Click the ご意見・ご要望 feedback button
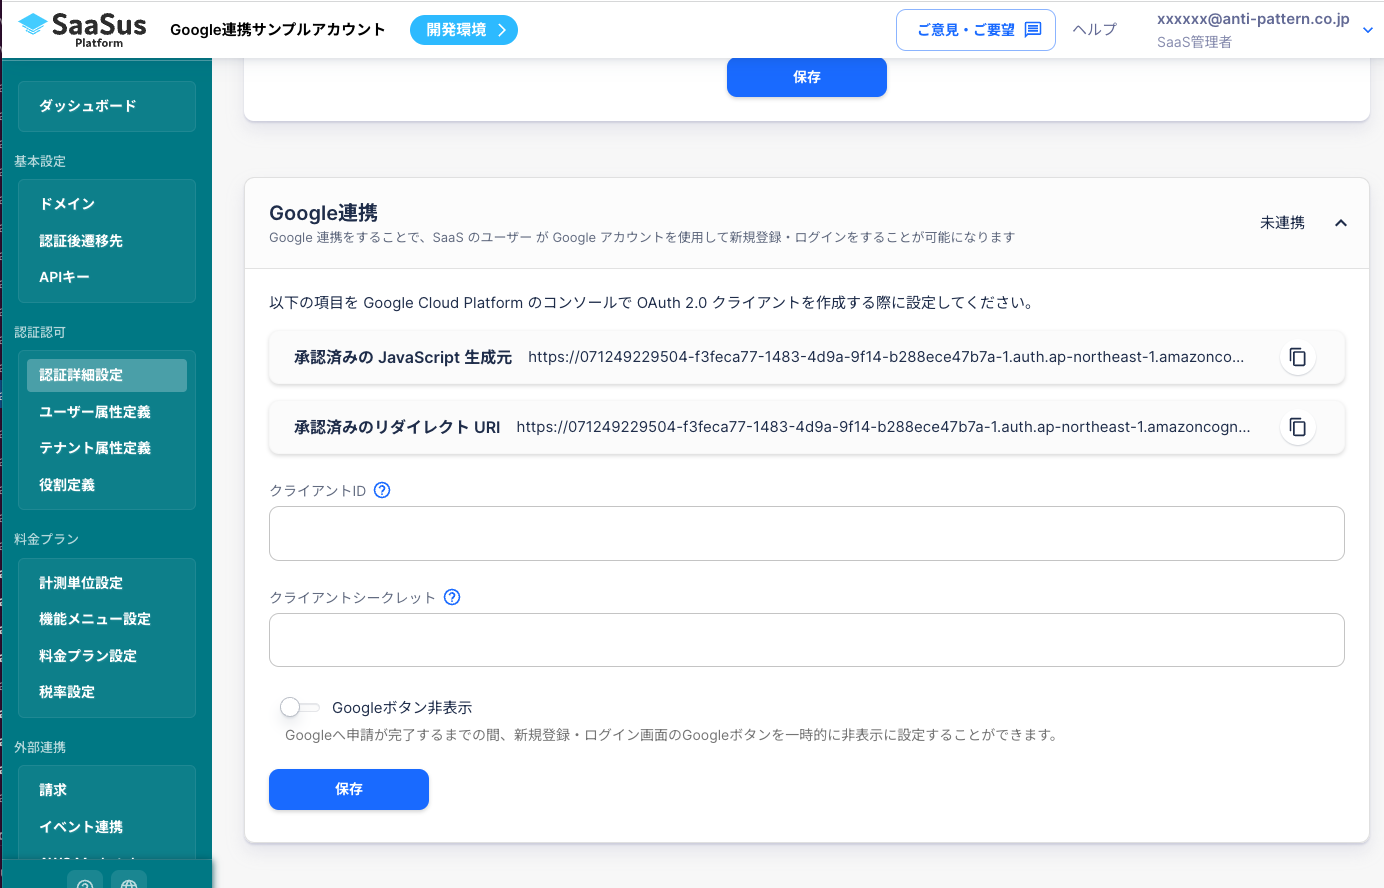Viewport: 1384px width, 888px height. click(976, 30)
